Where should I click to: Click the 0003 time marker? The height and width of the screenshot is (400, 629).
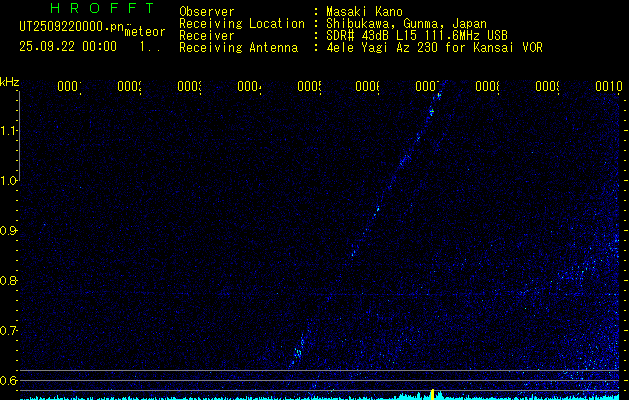pos(189,86)
